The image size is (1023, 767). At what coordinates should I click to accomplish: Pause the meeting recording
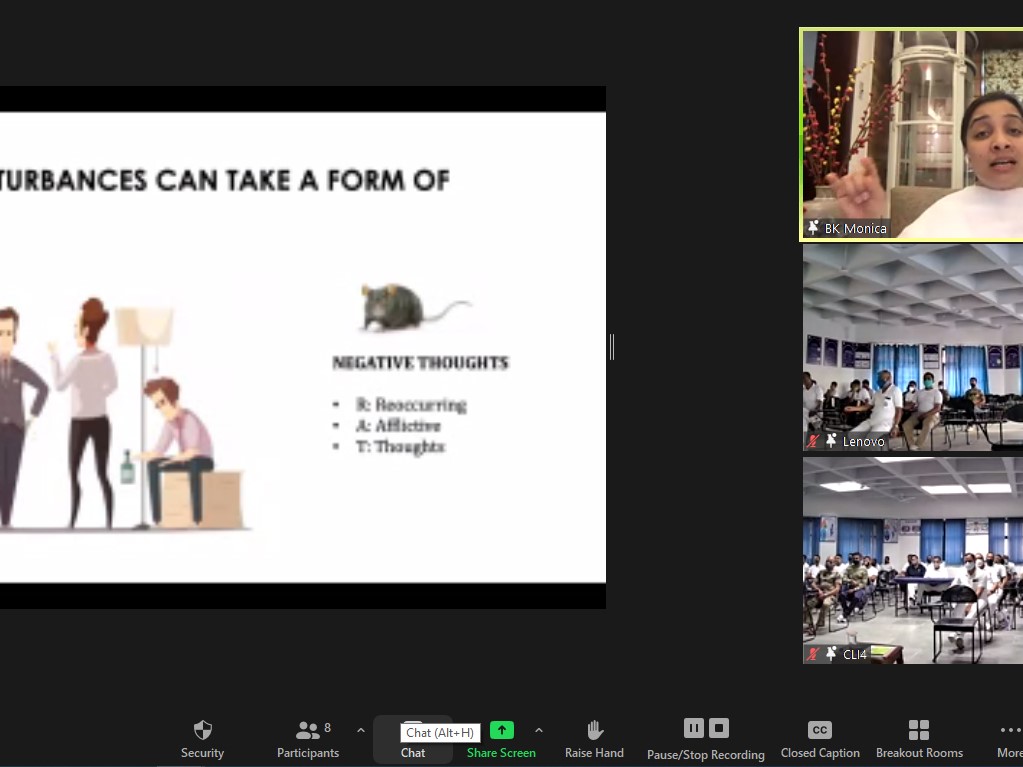point(693,728)
